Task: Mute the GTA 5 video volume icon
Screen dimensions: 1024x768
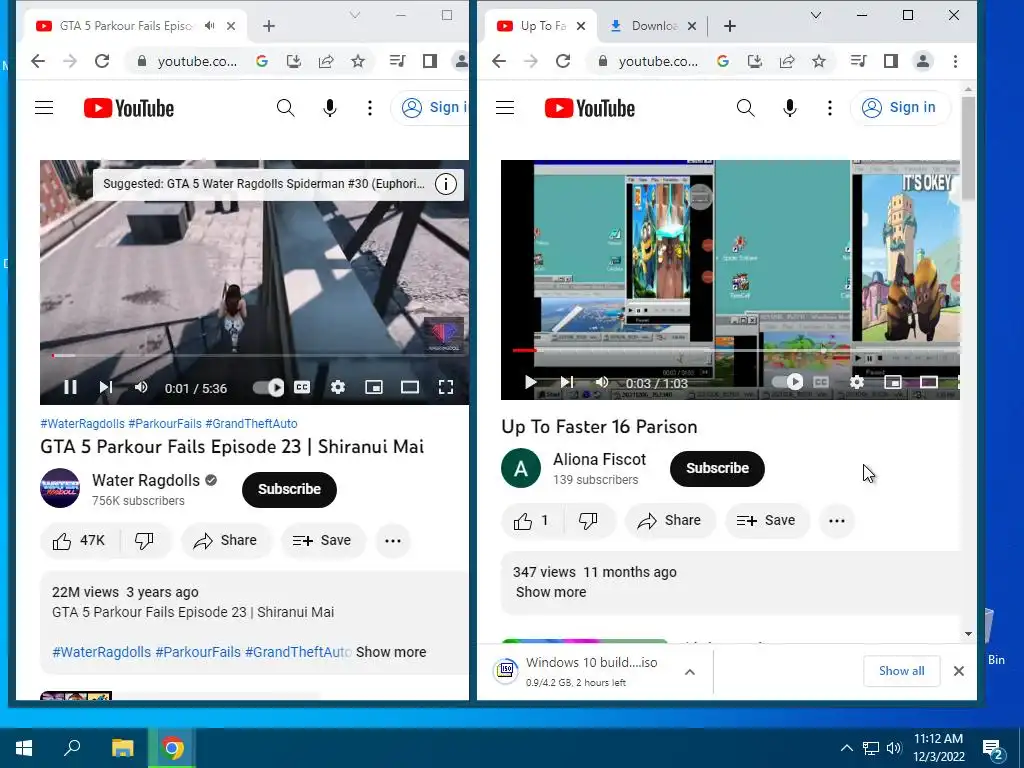Action: [140, 387]
